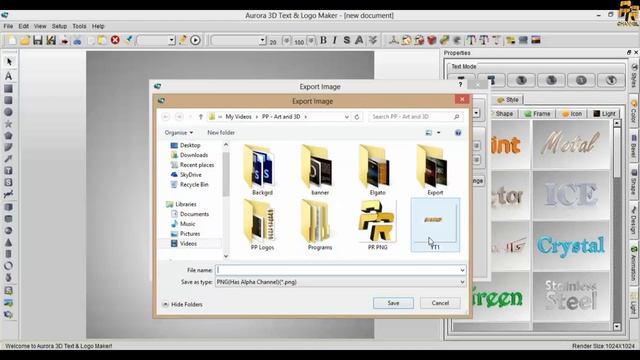
Task: Choose the circle shape tool in left toolbar
Action: [x=8, y=112]
